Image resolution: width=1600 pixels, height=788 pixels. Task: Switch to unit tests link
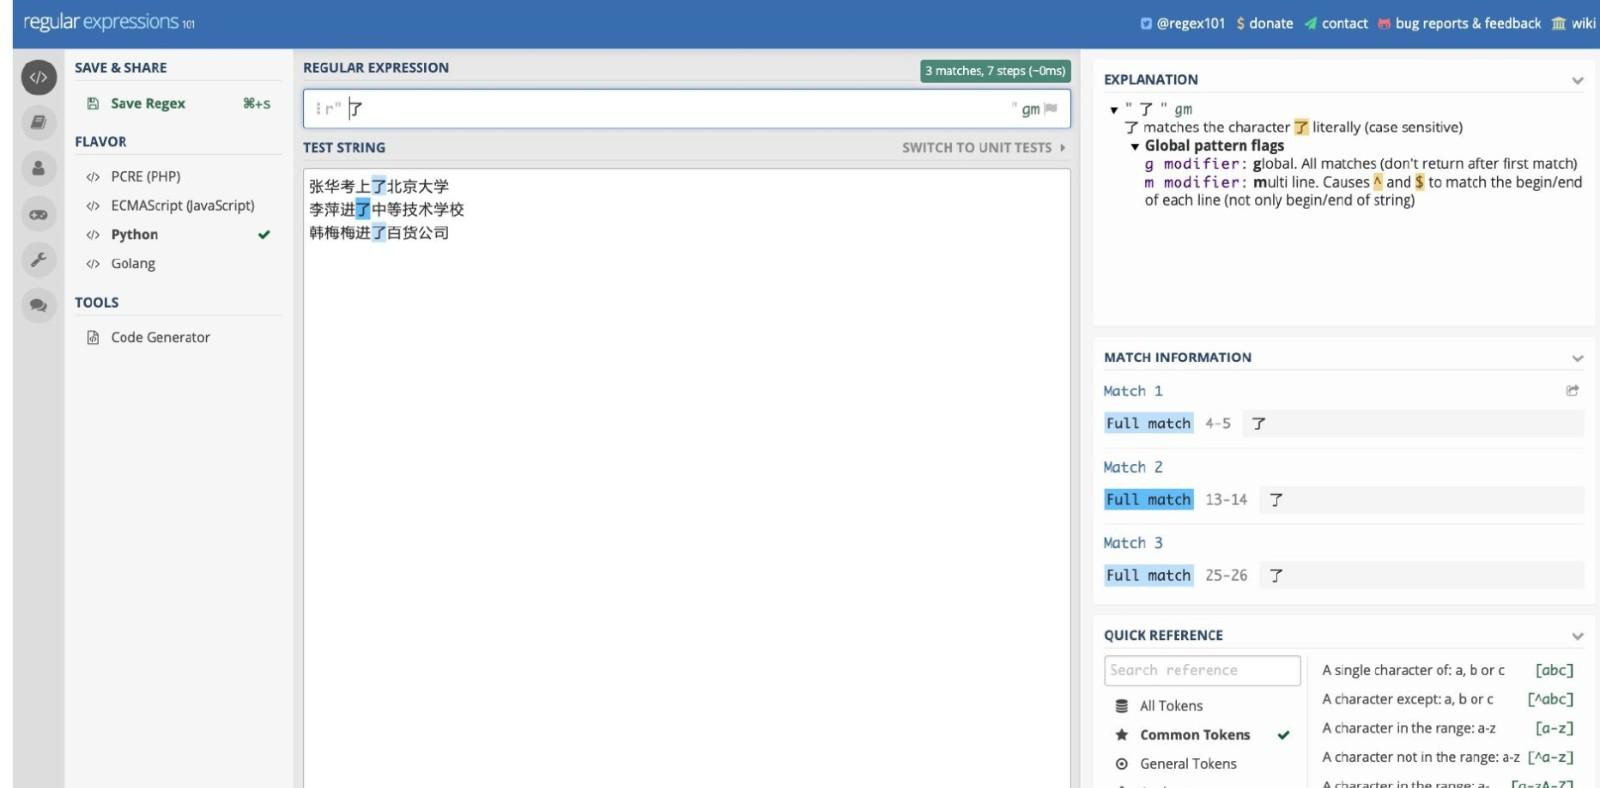coord(983,147)
